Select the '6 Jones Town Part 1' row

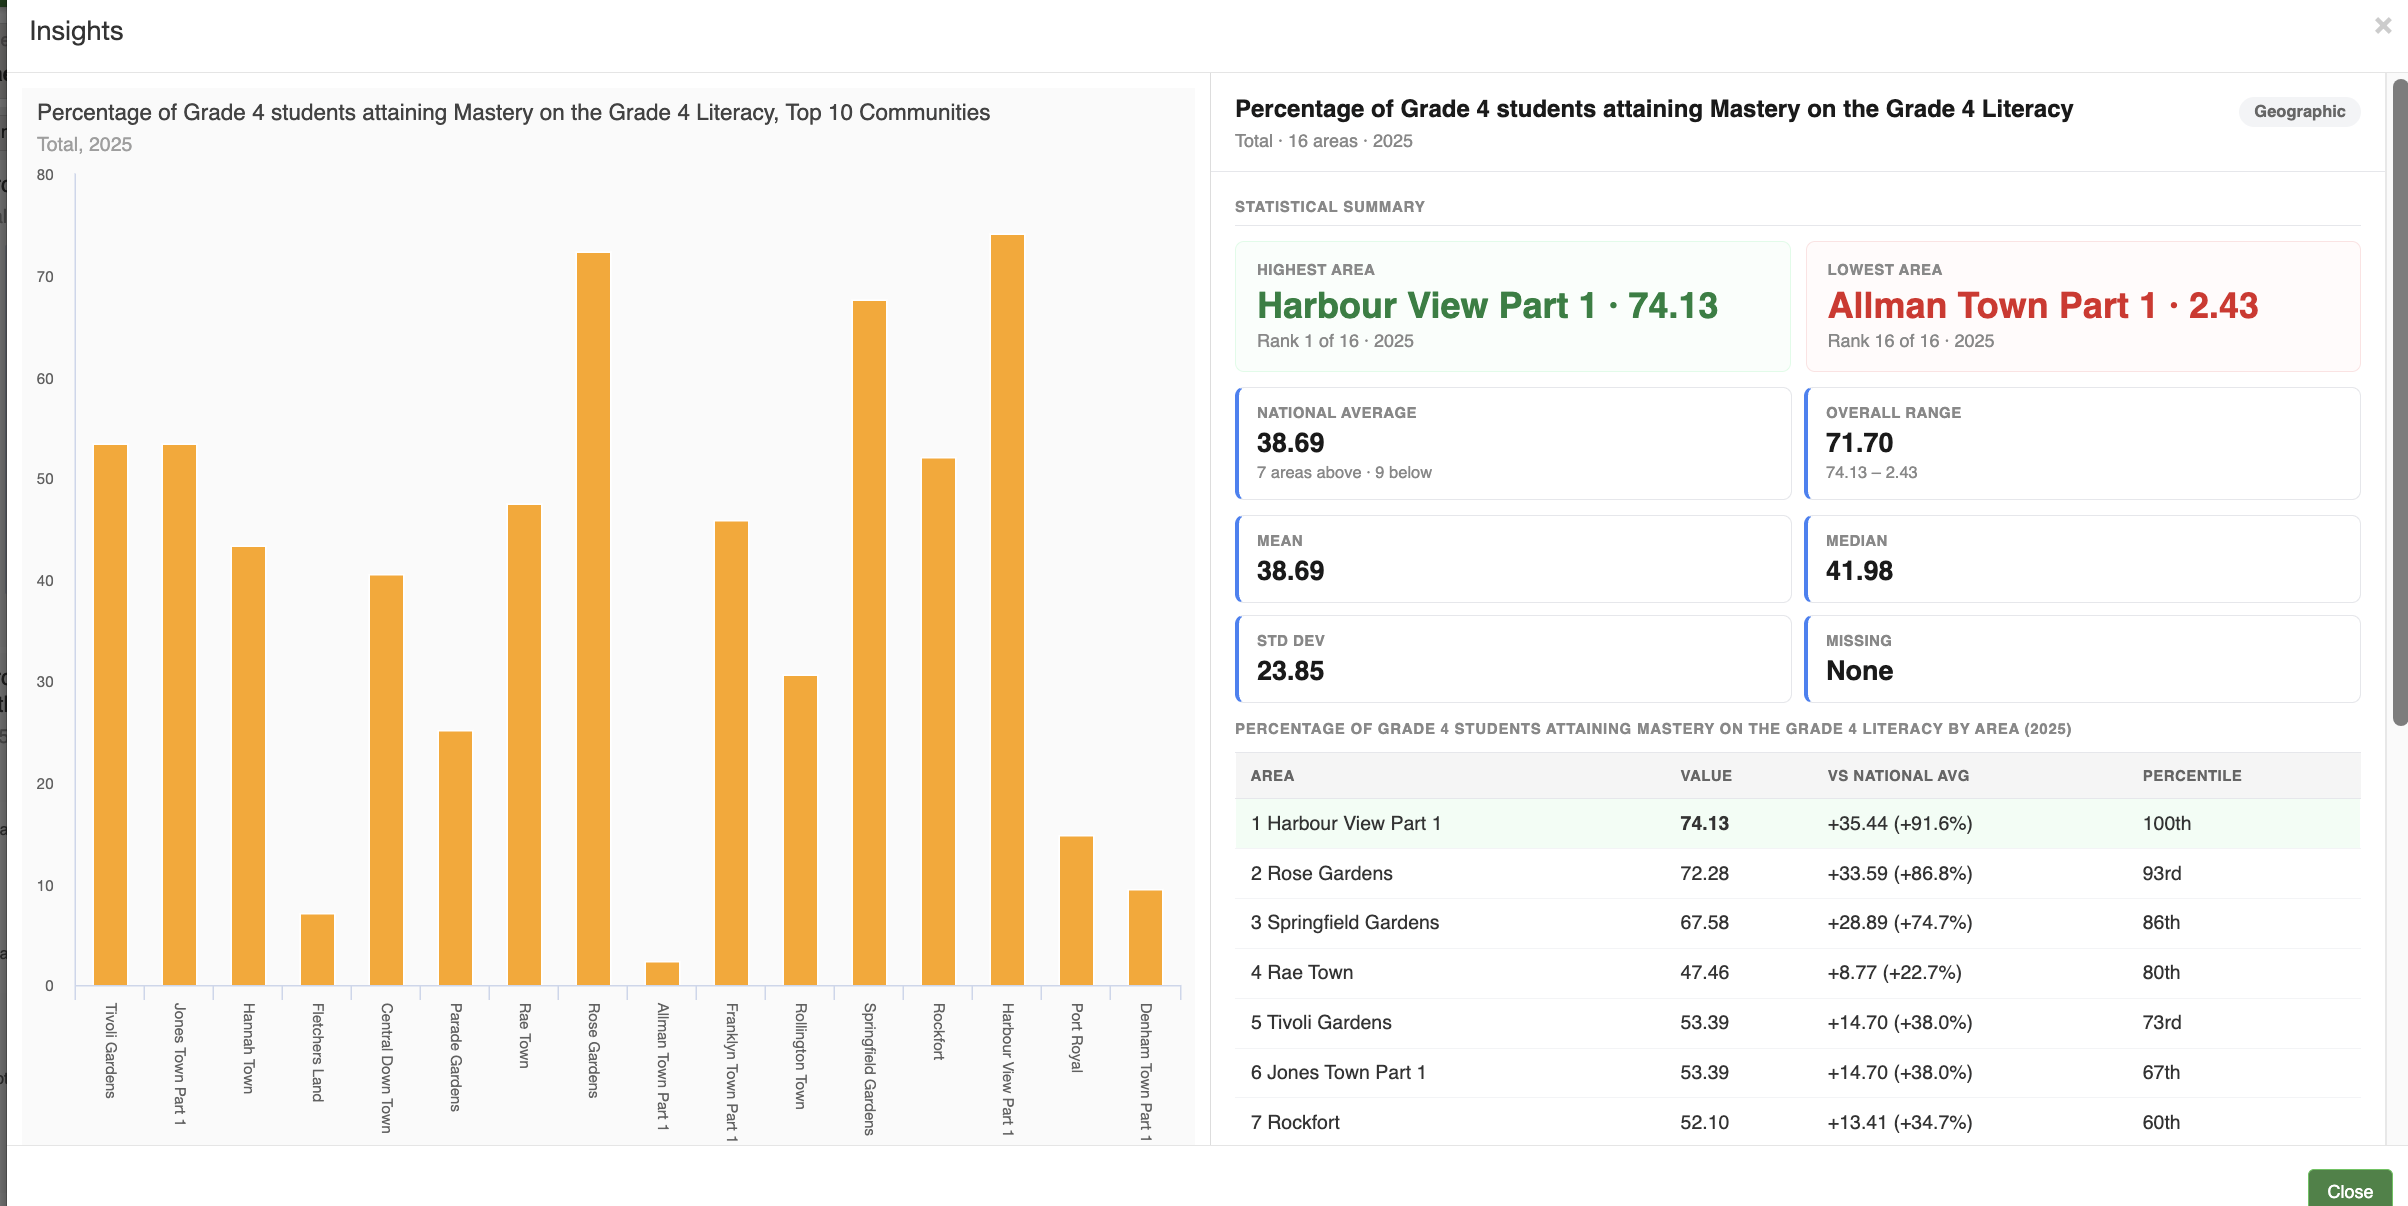[1798, 1073]
